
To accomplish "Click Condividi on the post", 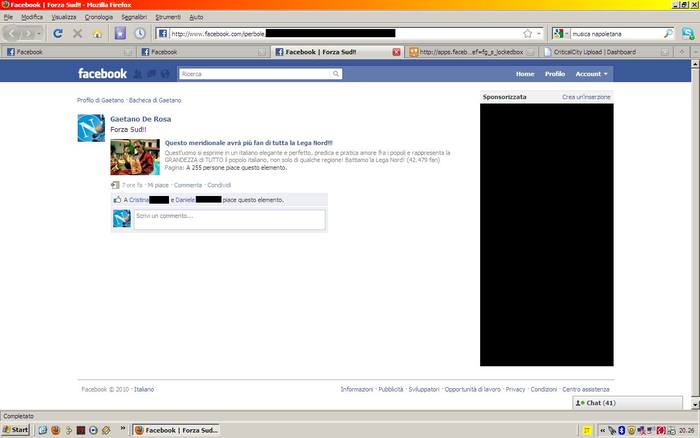I will [x=219, y=185].
